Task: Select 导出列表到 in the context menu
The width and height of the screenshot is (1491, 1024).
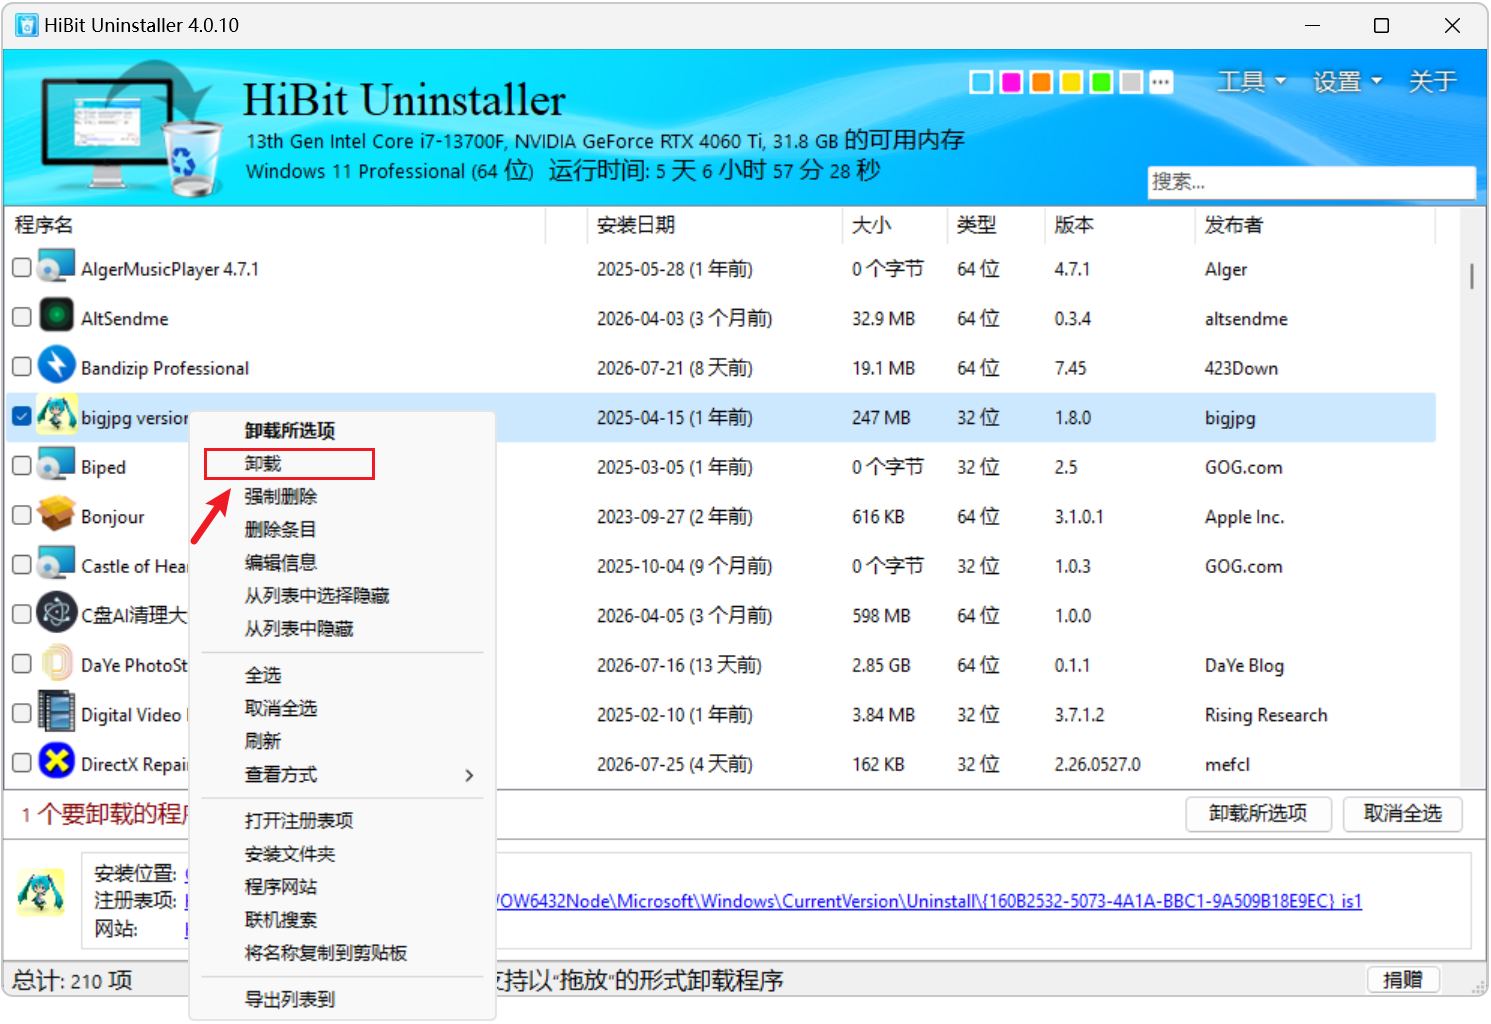Action: coord(342,1000)
